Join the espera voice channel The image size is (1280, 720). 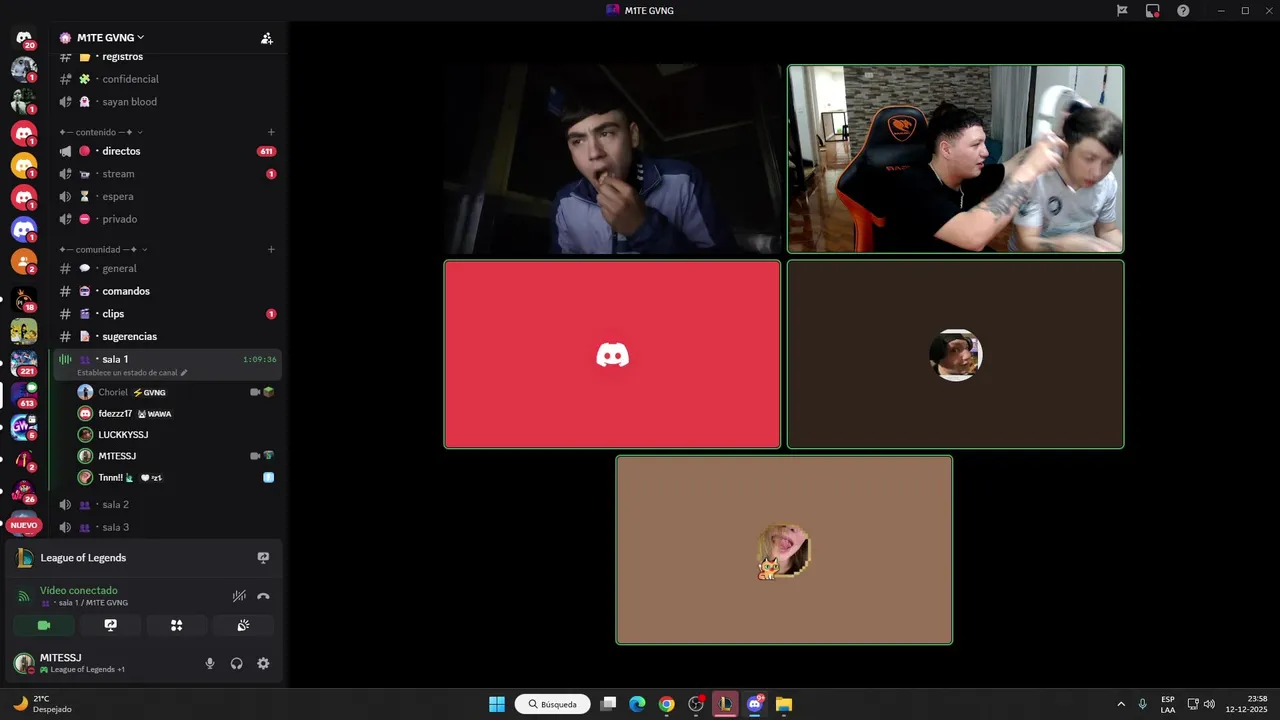pyautogui.click(x=167, y=196)
